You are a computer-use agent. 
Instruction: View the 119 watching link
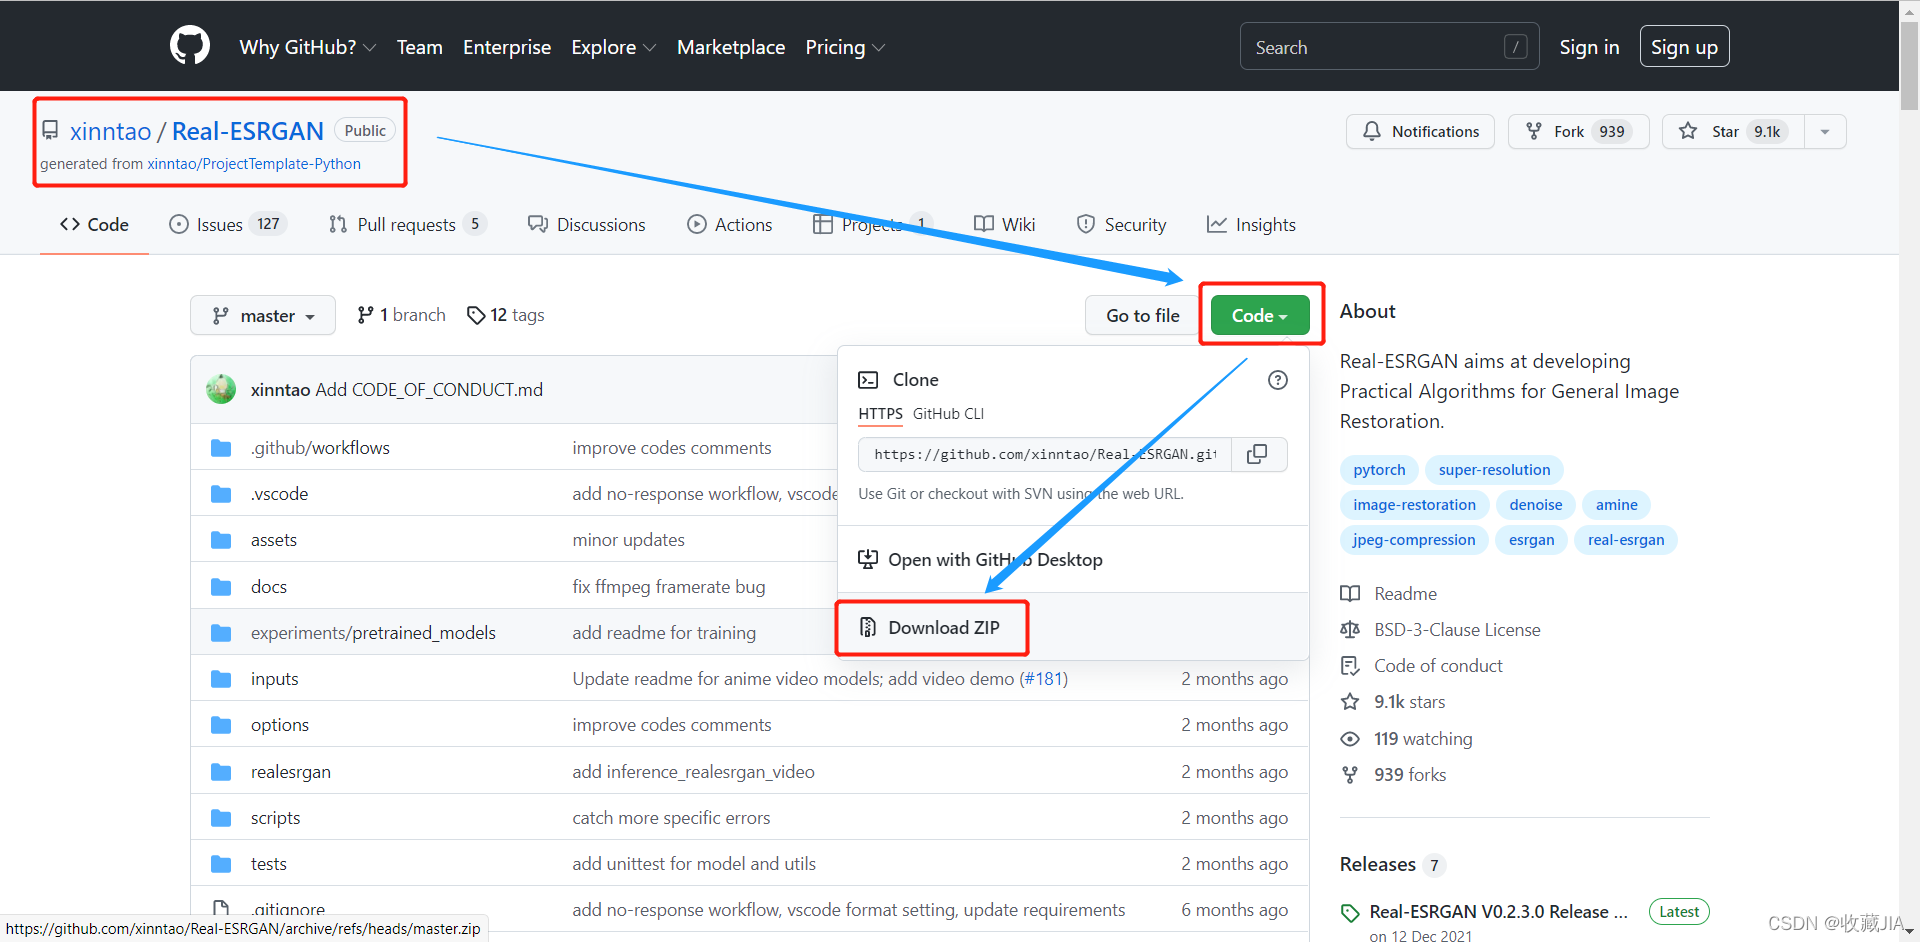click(1406, 739)
